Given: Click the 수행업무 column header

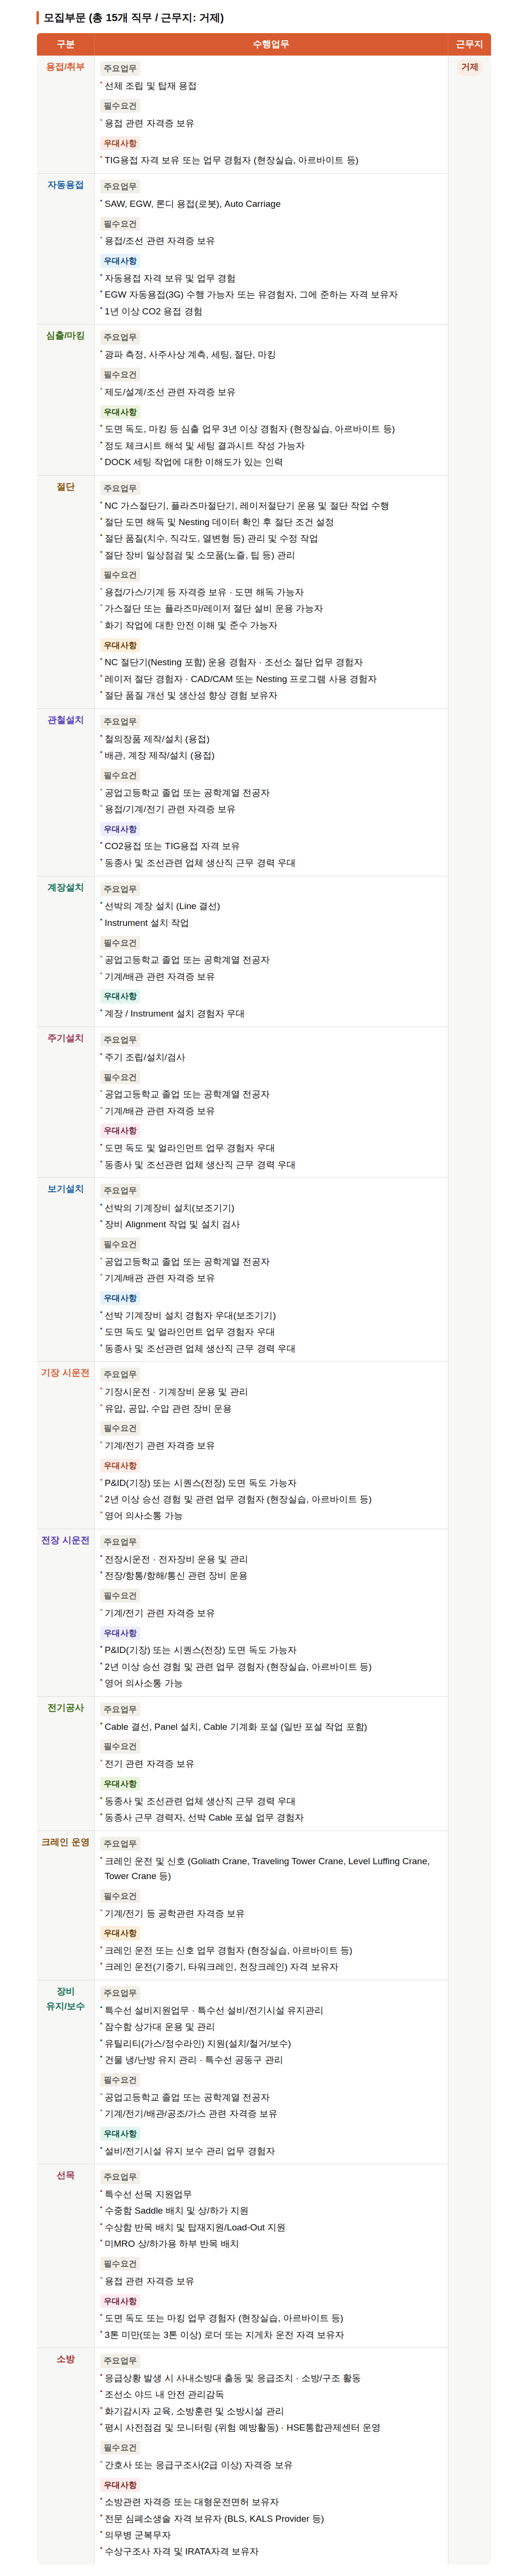Looking at the screenshot, I should pos(270,44).
